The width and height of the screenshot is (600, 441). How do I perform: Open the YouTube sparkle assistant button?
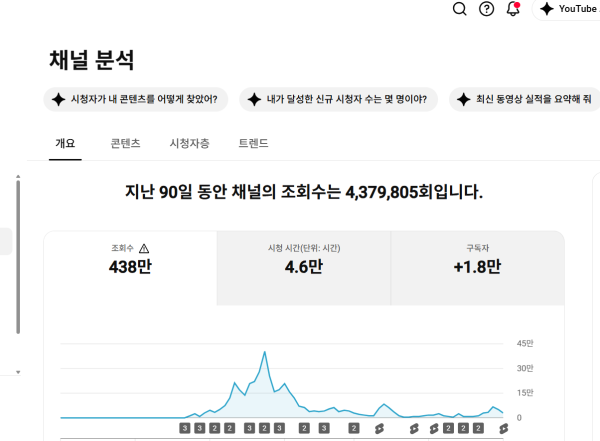[x=567, y=9]
